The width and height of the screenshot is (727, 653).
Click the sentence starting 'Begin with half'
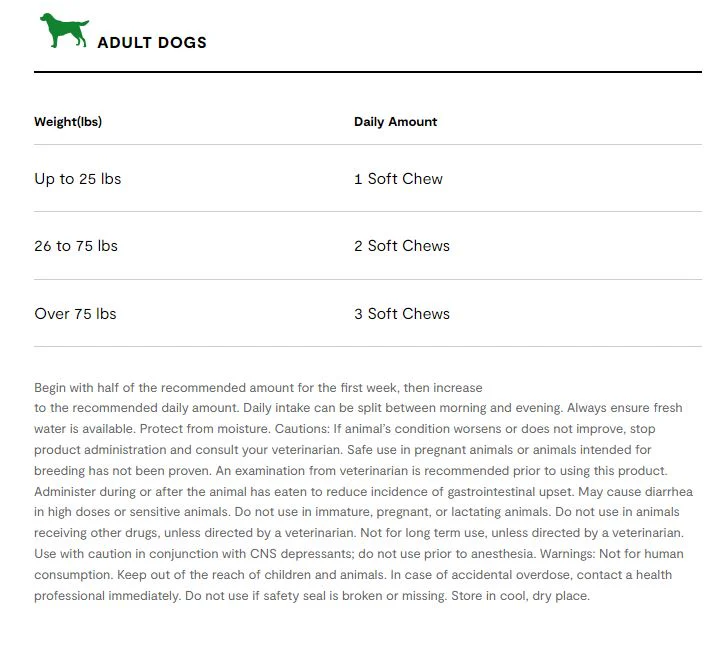click(258, 397)
